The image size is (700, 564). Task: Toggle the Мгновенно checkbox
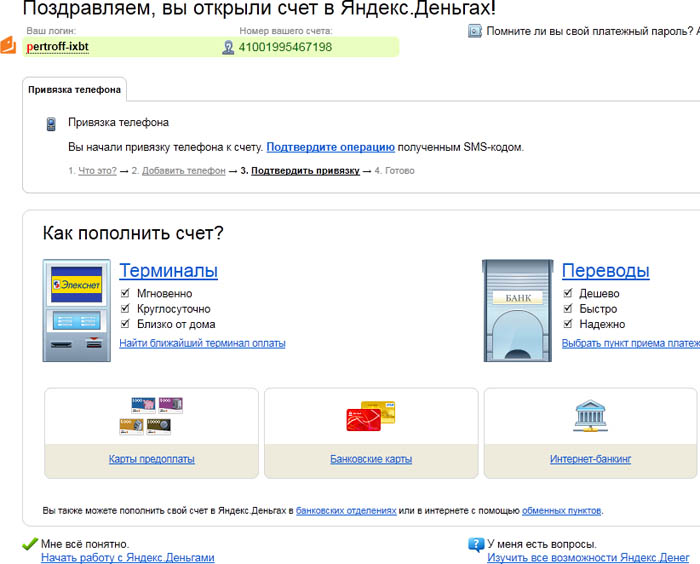point(125,293)
